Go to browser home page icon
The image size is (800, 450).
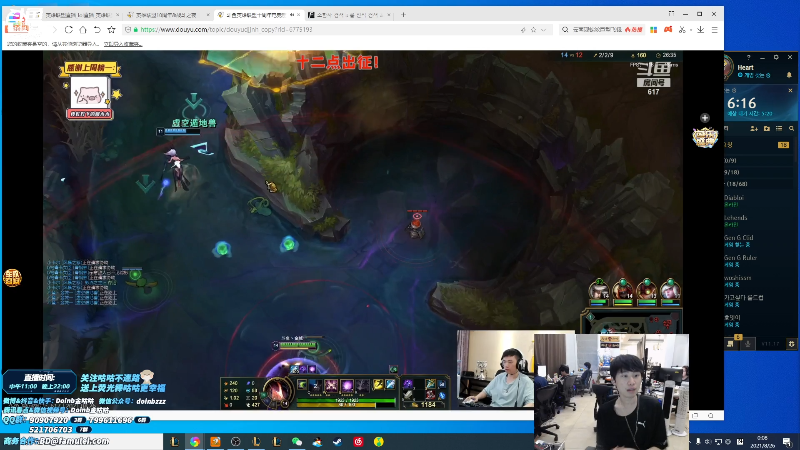pos(83,30)
